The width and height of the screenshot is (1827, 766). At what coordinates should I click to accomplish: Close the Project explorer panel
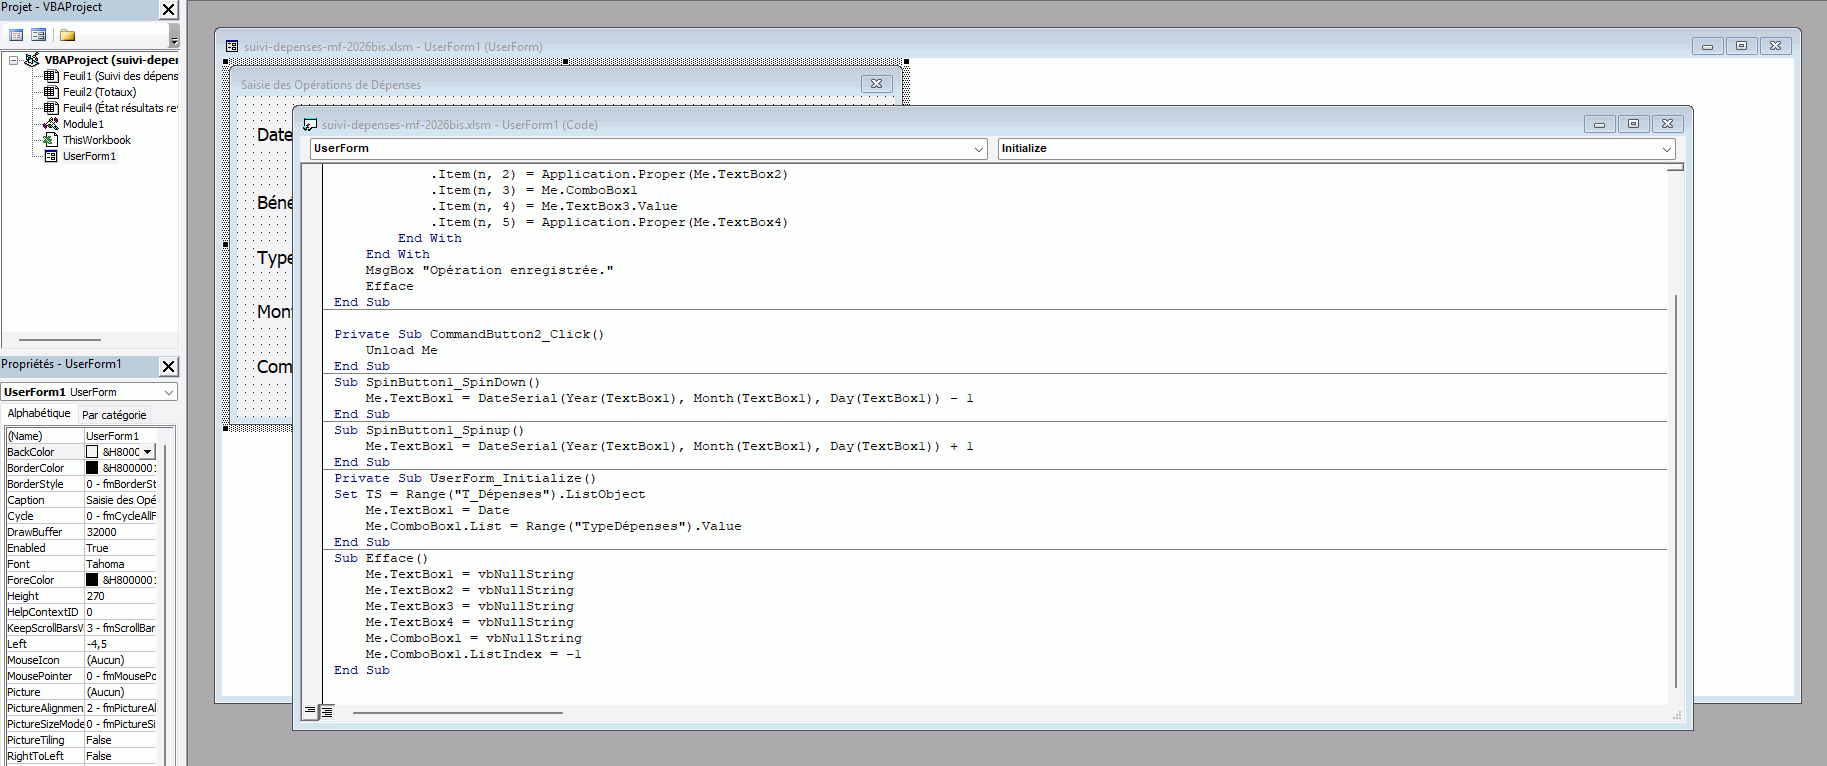pos(168,9)
